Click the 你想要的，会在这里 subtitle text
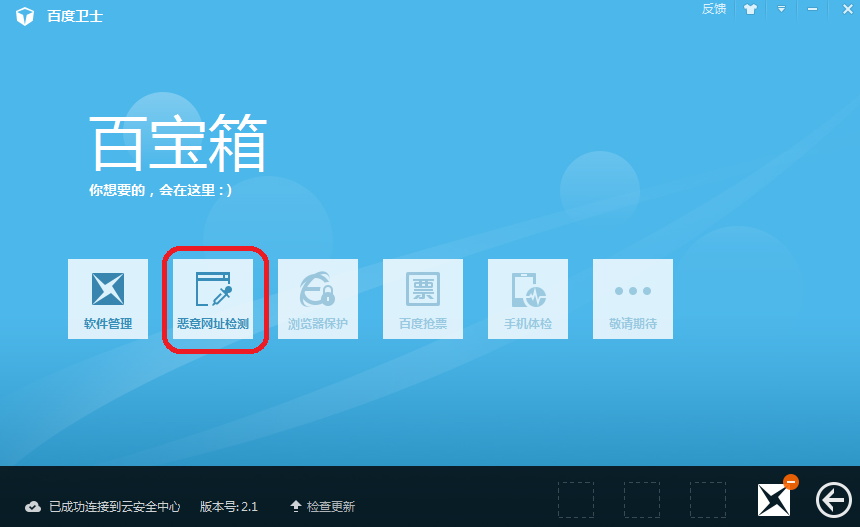Image resolution: width=860 pixels, height=527 pixels. pos(161,190)
